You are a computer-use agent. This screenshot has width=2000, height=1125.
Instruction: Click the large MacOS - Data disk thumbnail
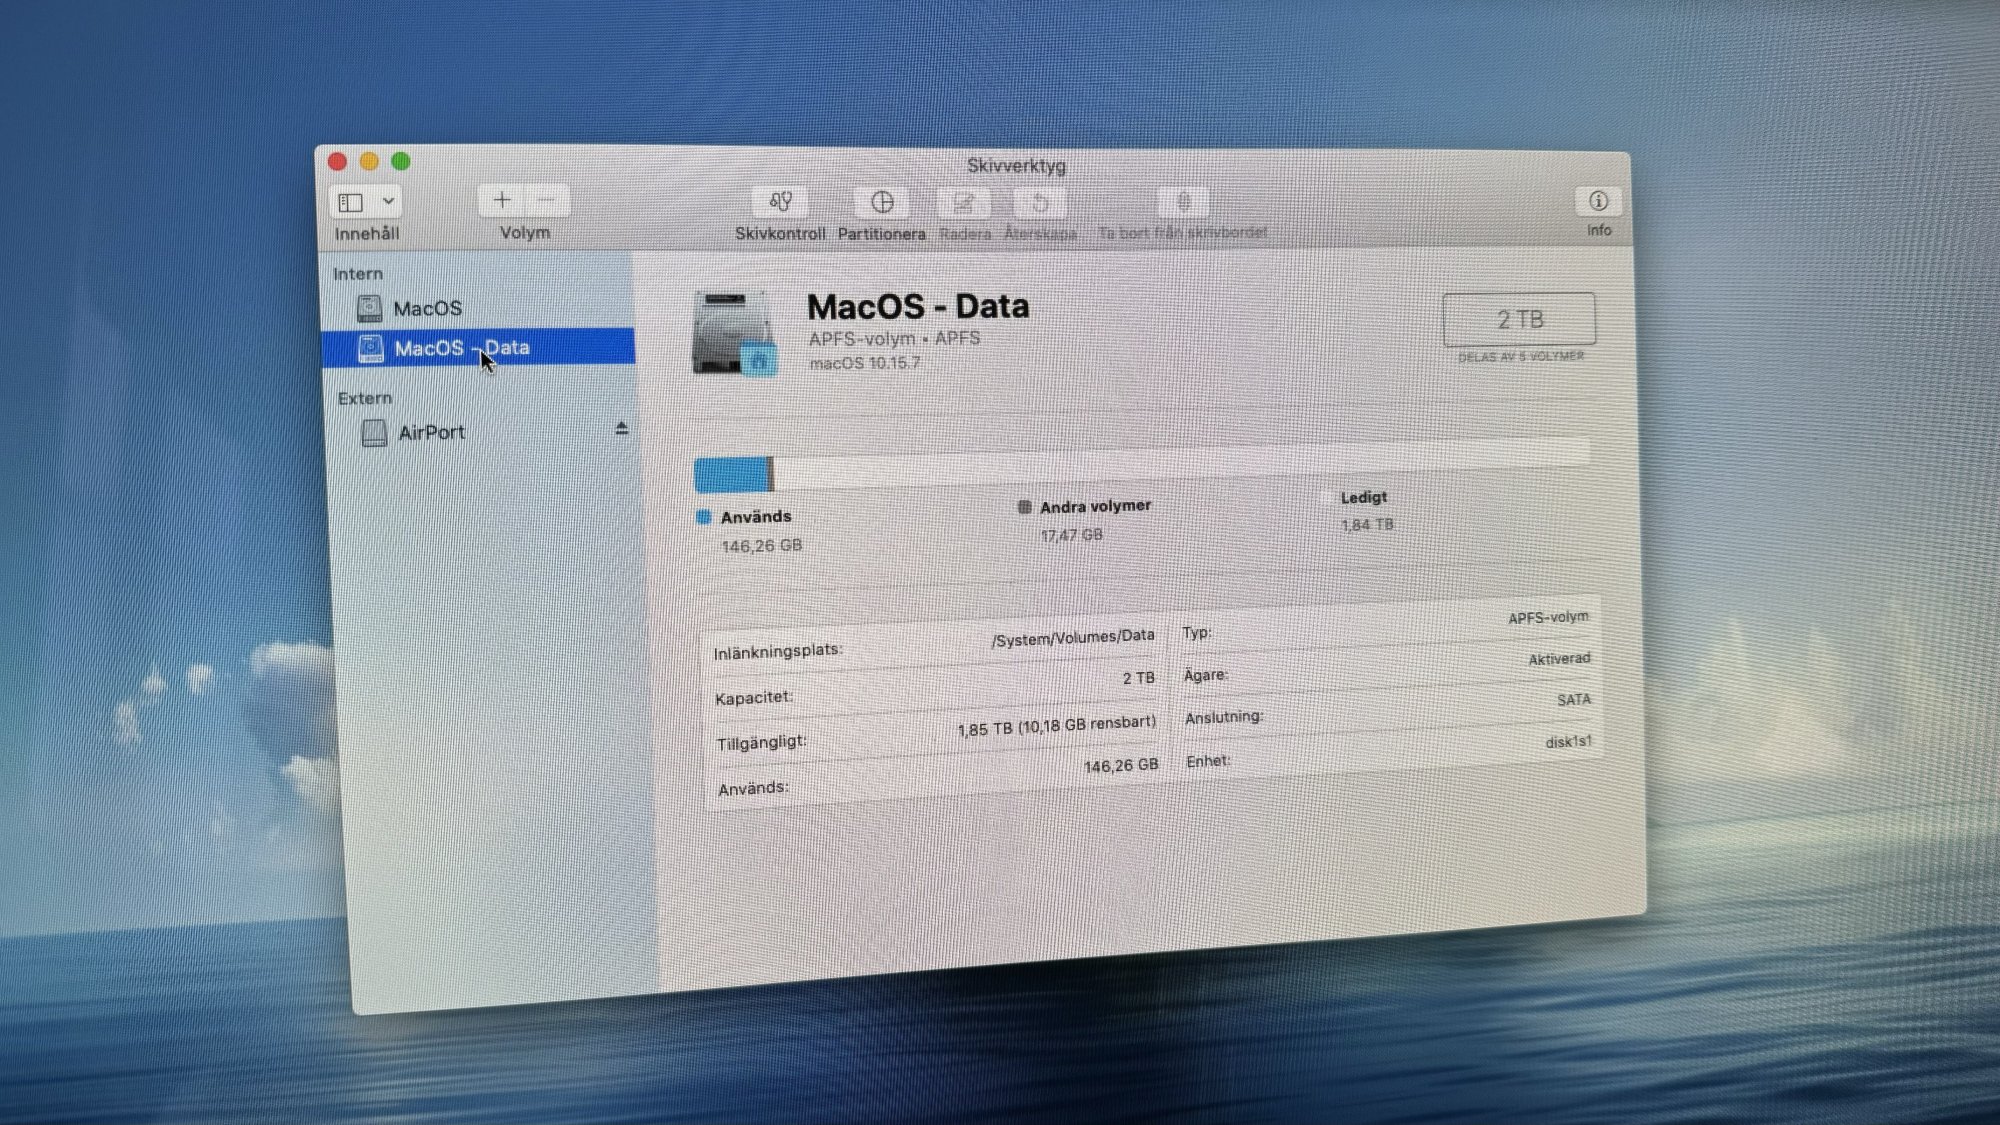[733, 334]
